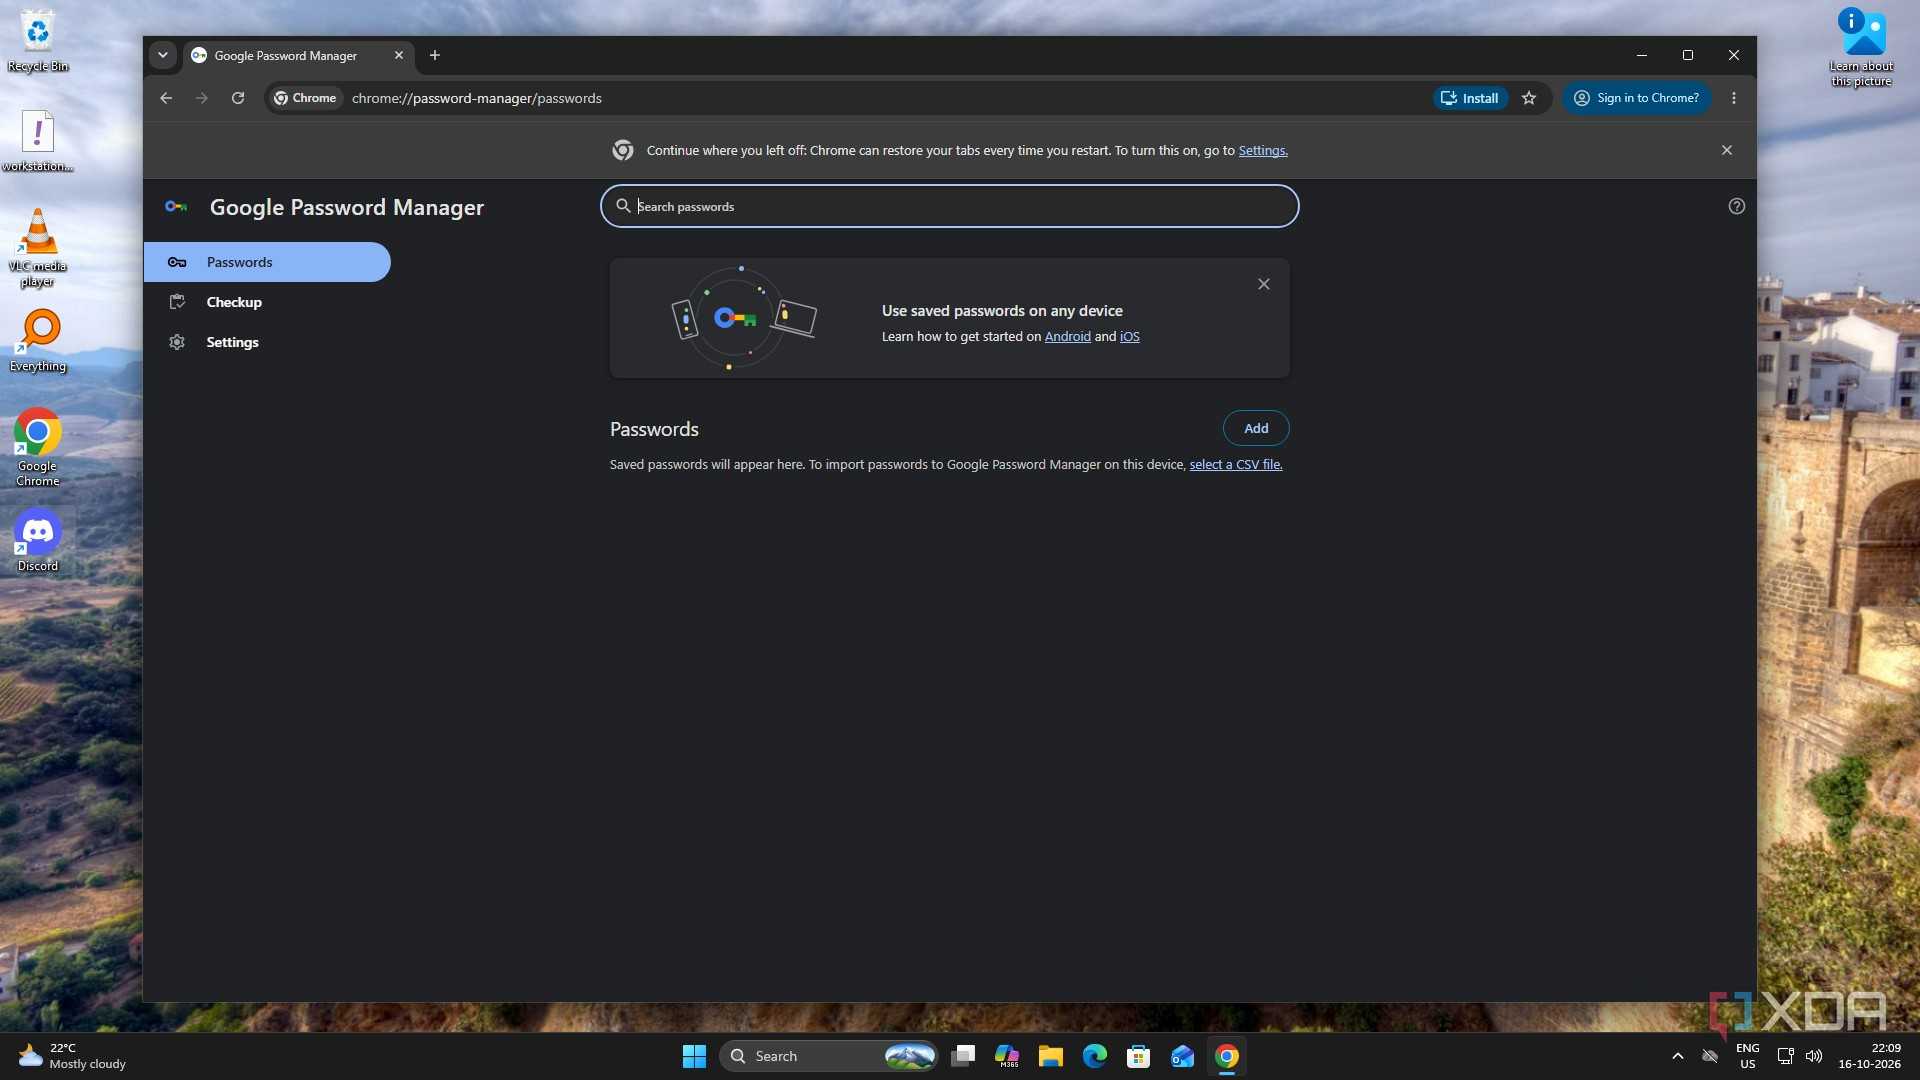
Task: Open the weather widget
Action: (x=72, y=1056)
